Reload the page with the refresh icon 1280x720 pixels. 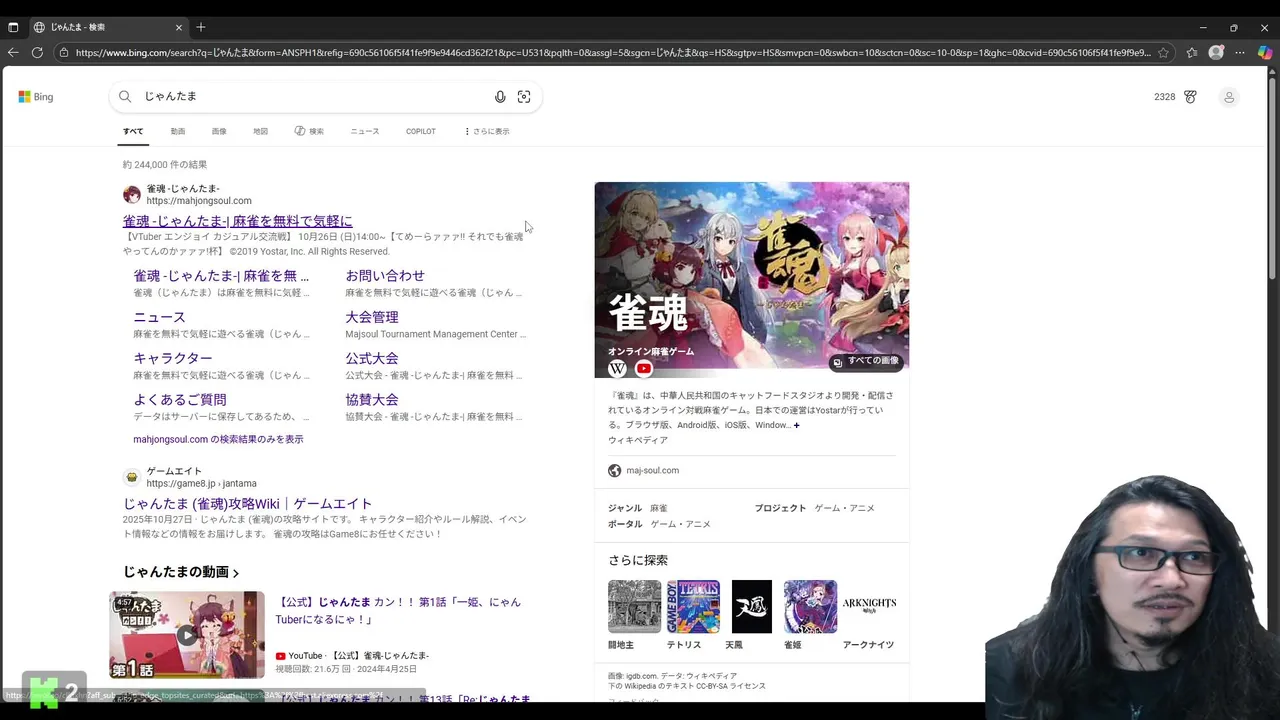(x=37, y=53)
